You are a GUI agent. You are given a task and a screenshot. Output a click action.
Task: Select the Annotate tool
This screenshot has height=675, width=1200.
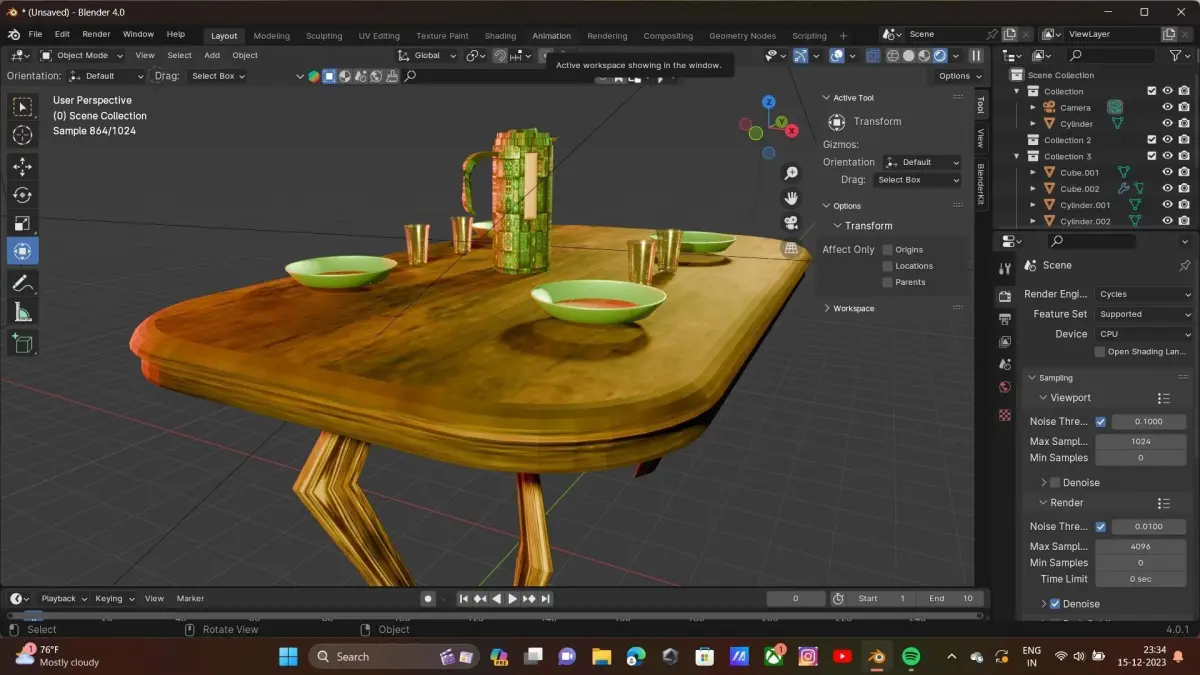(x=22, y=283)
